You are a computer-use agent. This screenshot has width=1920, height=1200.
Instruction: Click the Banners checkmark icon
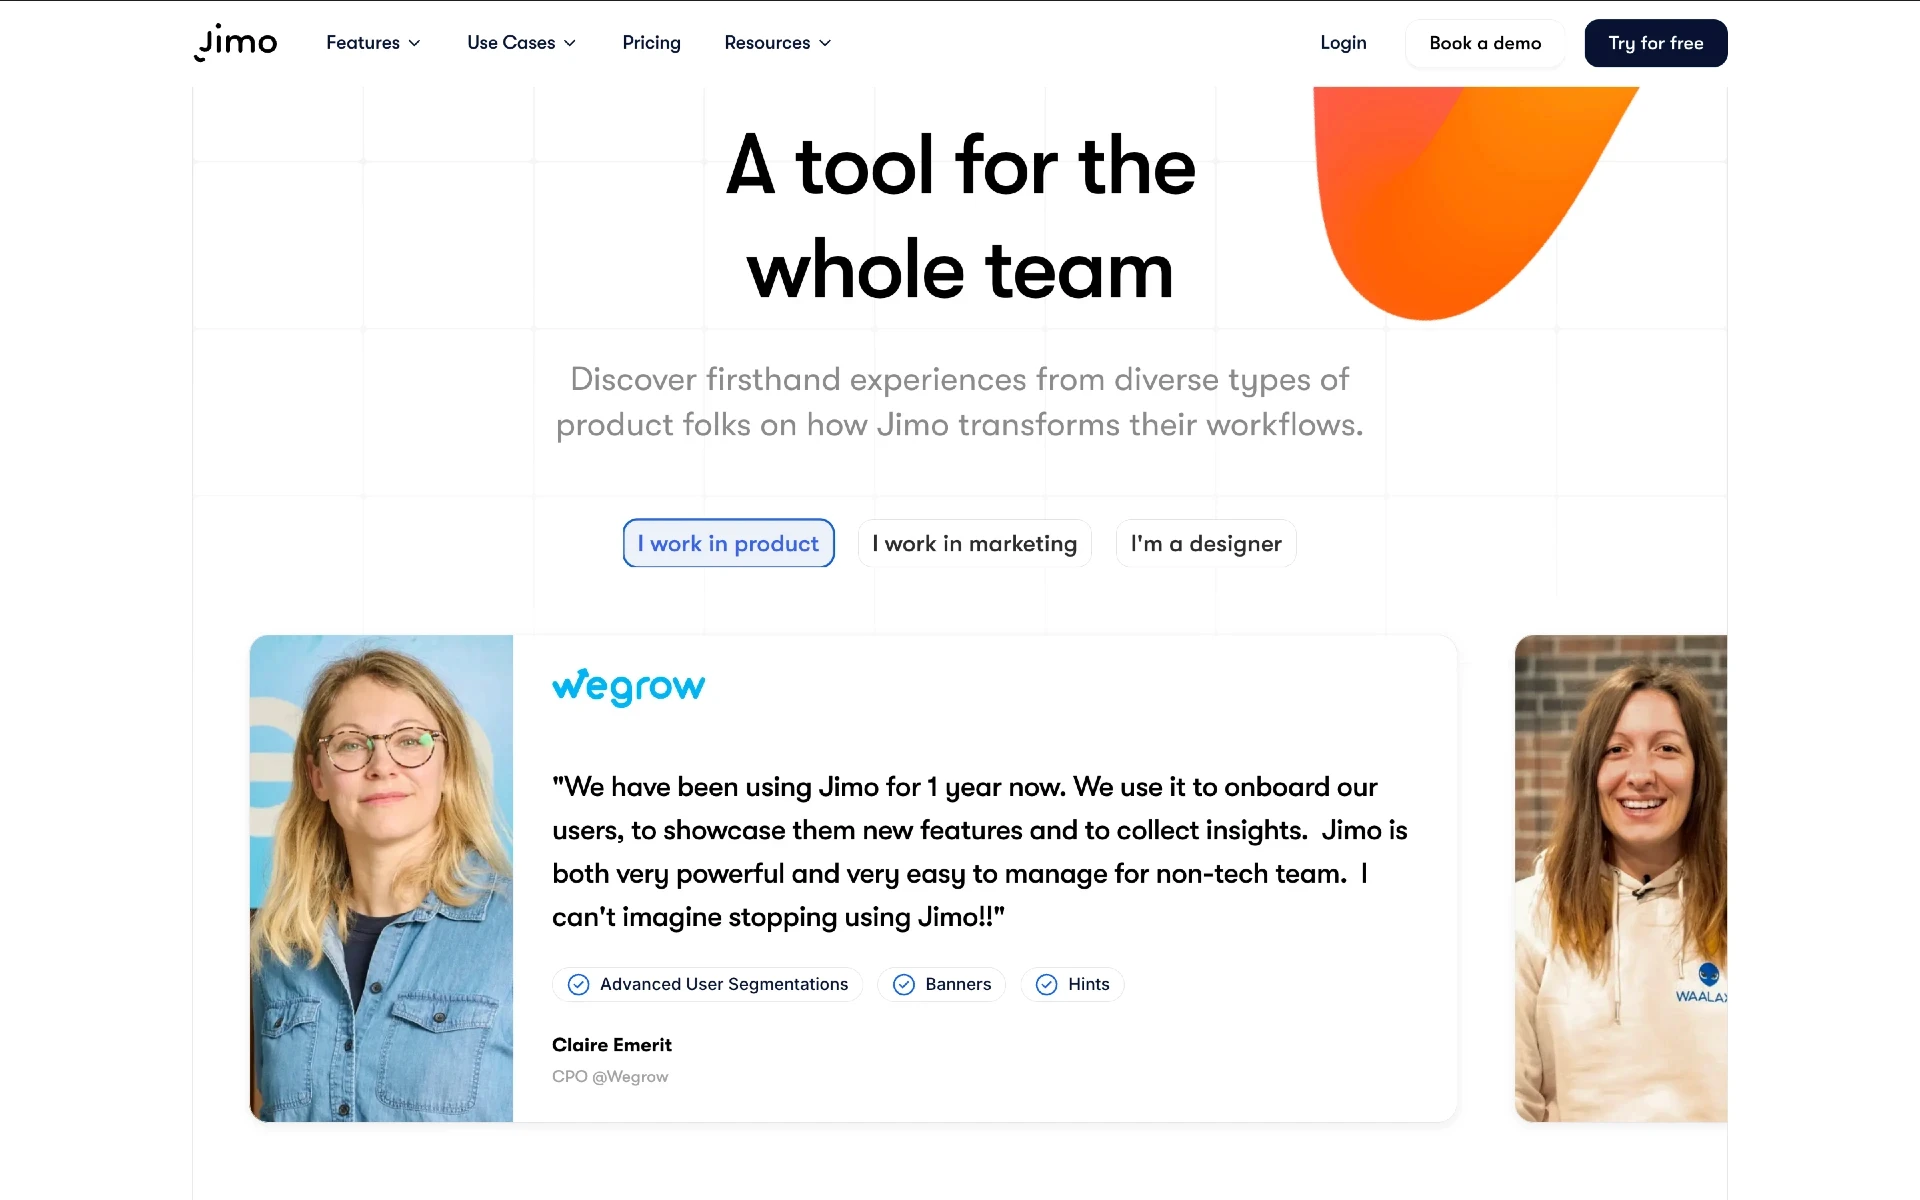click(x=904, y=983)
